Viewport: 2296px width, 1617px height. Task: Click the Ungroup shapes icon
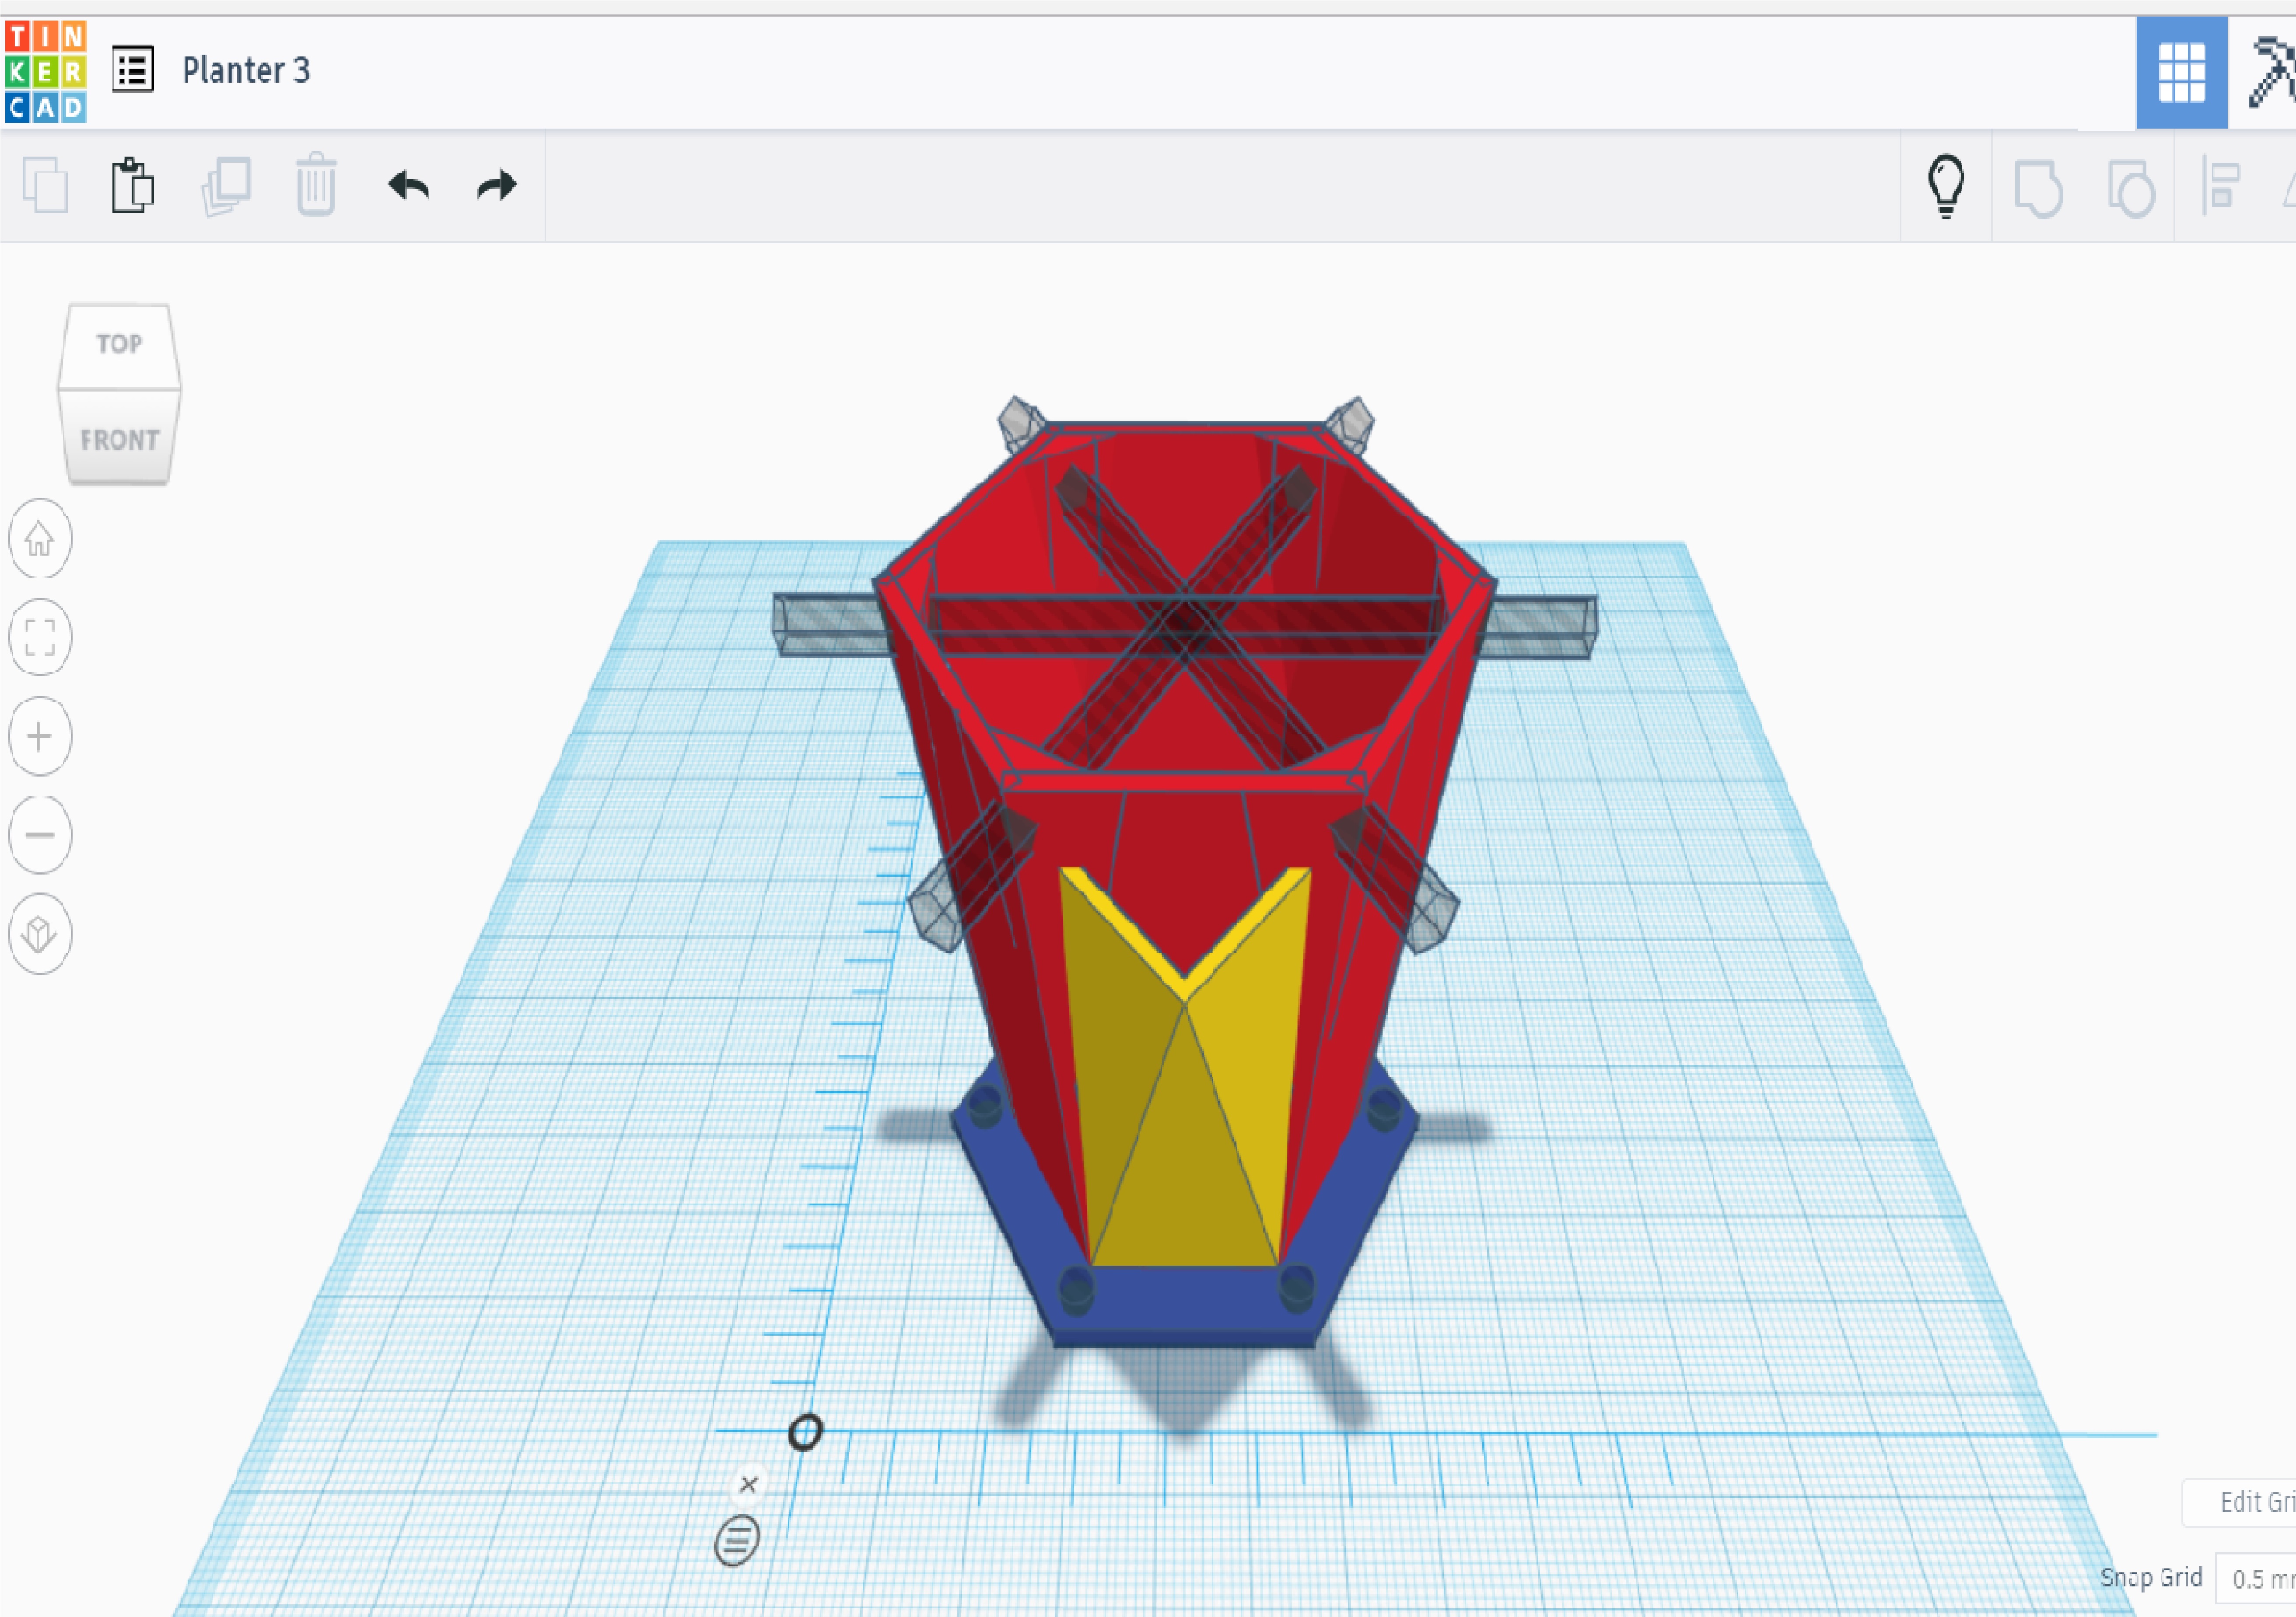pyautogui.click(x=2131, y=188)
